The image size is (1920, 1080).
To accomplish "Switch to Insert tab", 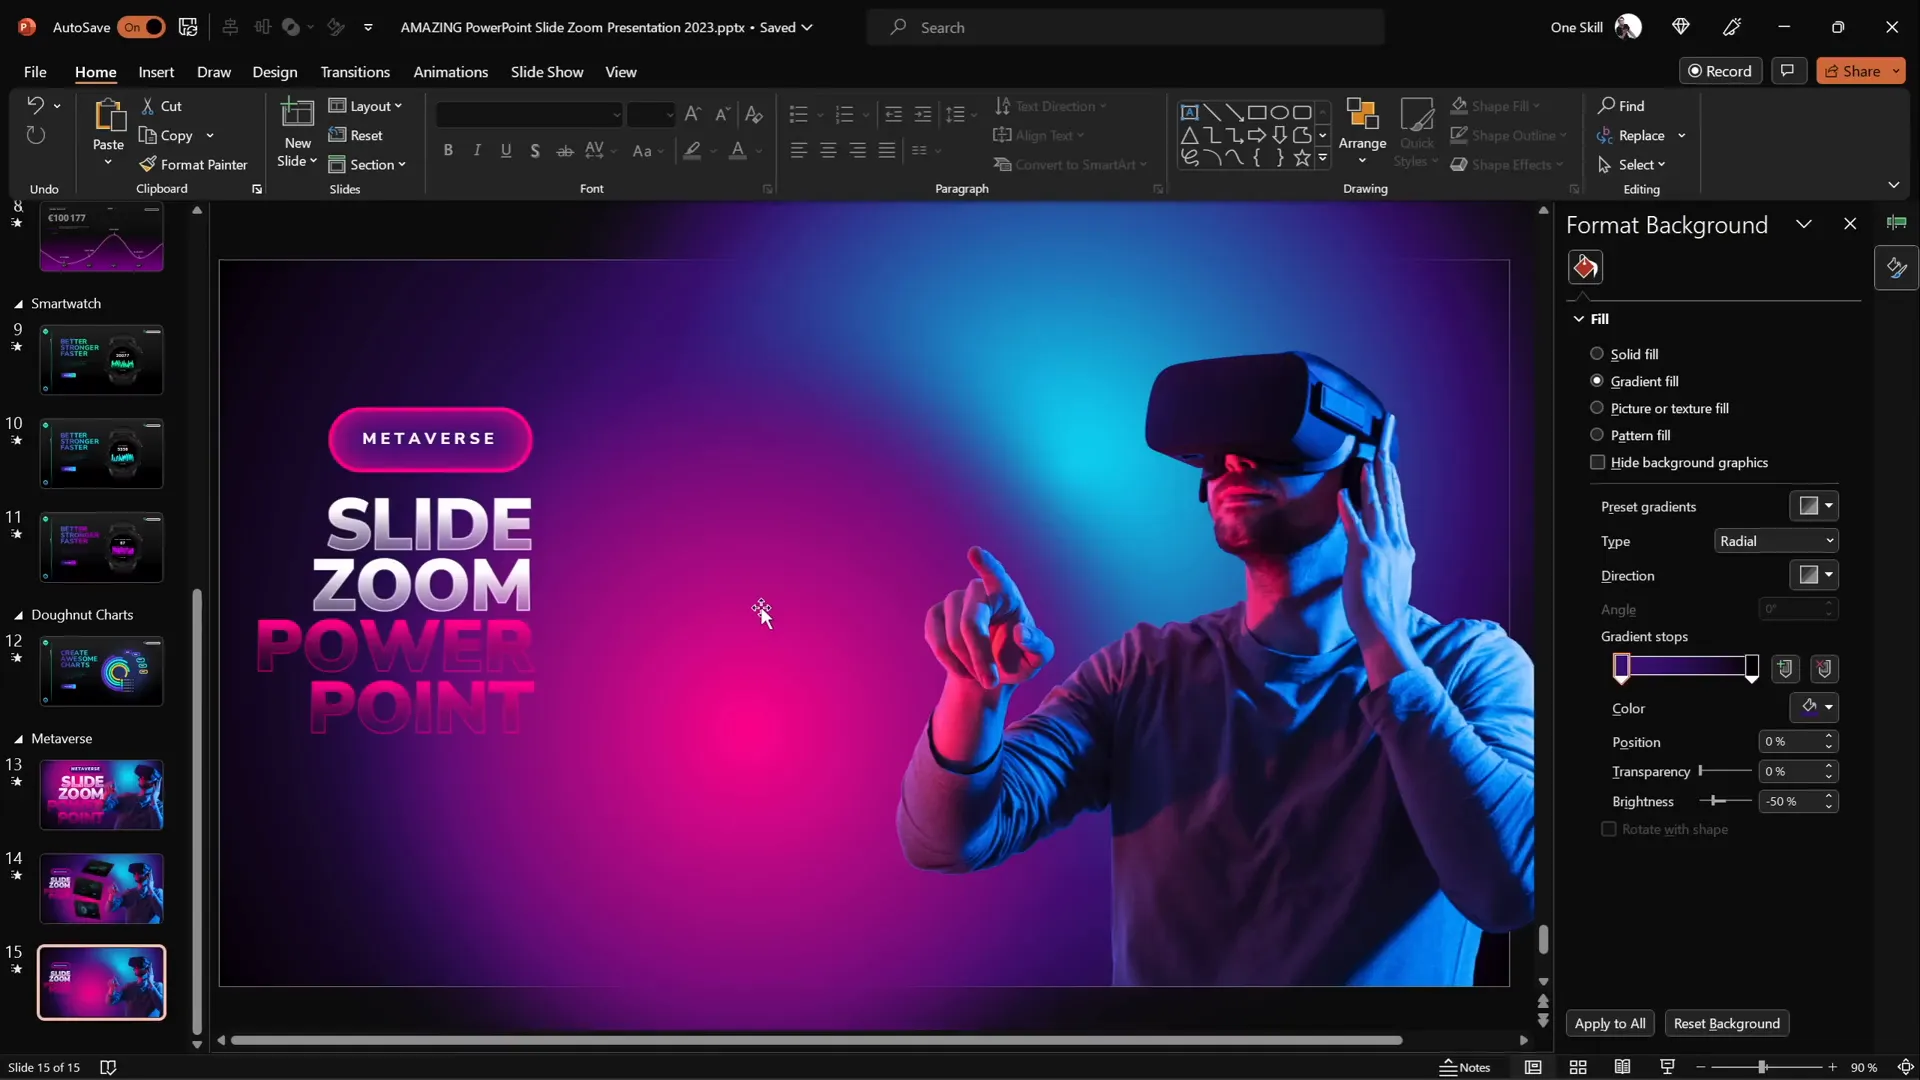I will click(156, 72).
